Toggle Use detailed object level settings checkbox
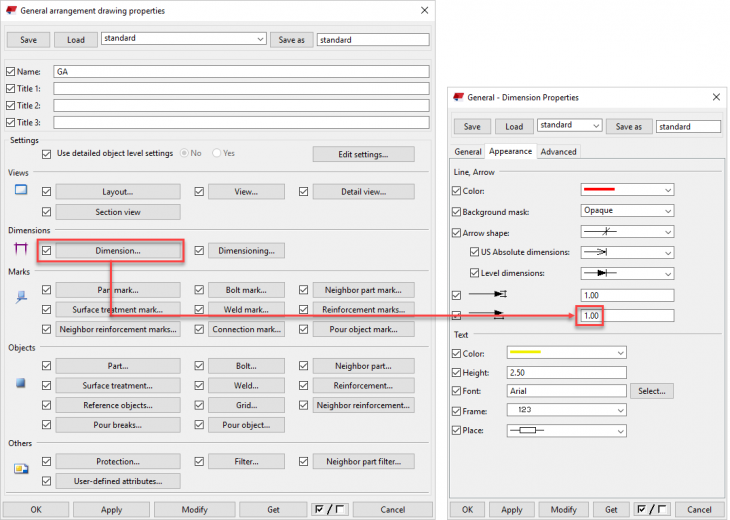The width and height of the screenshot is (730, 520). coord(46,154)
